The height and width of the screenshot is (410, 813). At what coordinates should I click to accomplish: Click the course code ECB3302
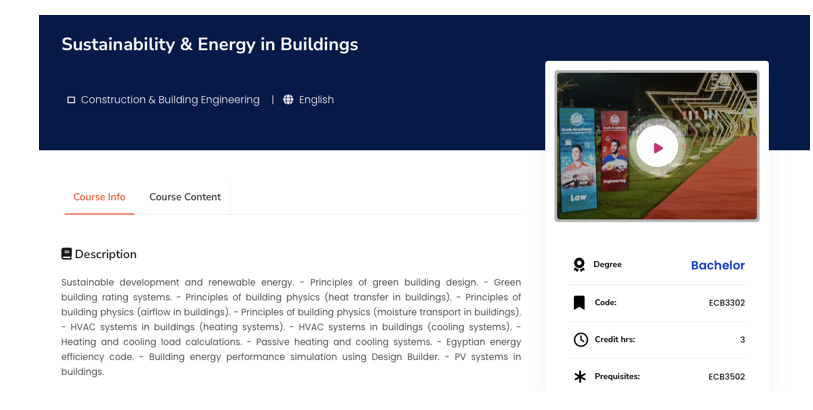(726, 303)
